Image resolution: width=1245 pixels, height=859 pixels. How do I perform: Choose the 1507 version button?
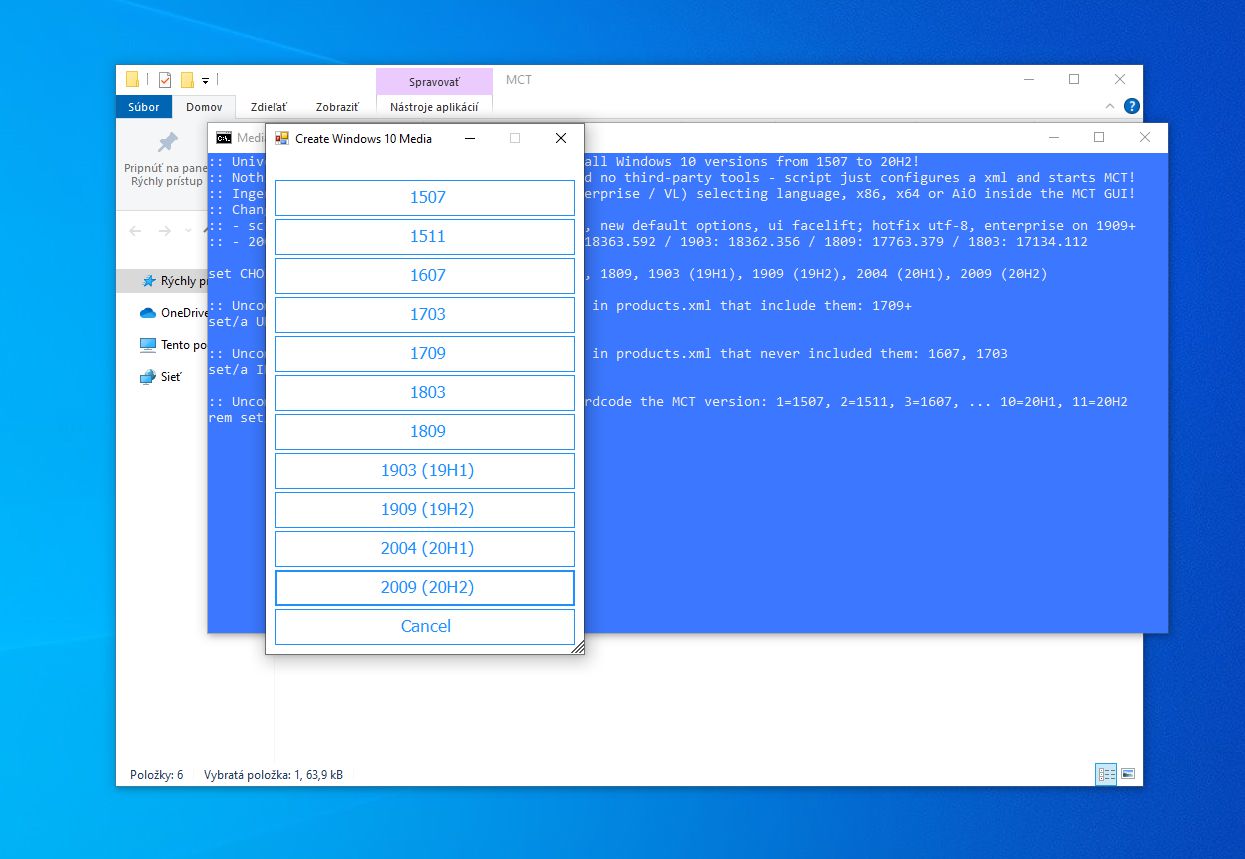(x=425, y=198)
